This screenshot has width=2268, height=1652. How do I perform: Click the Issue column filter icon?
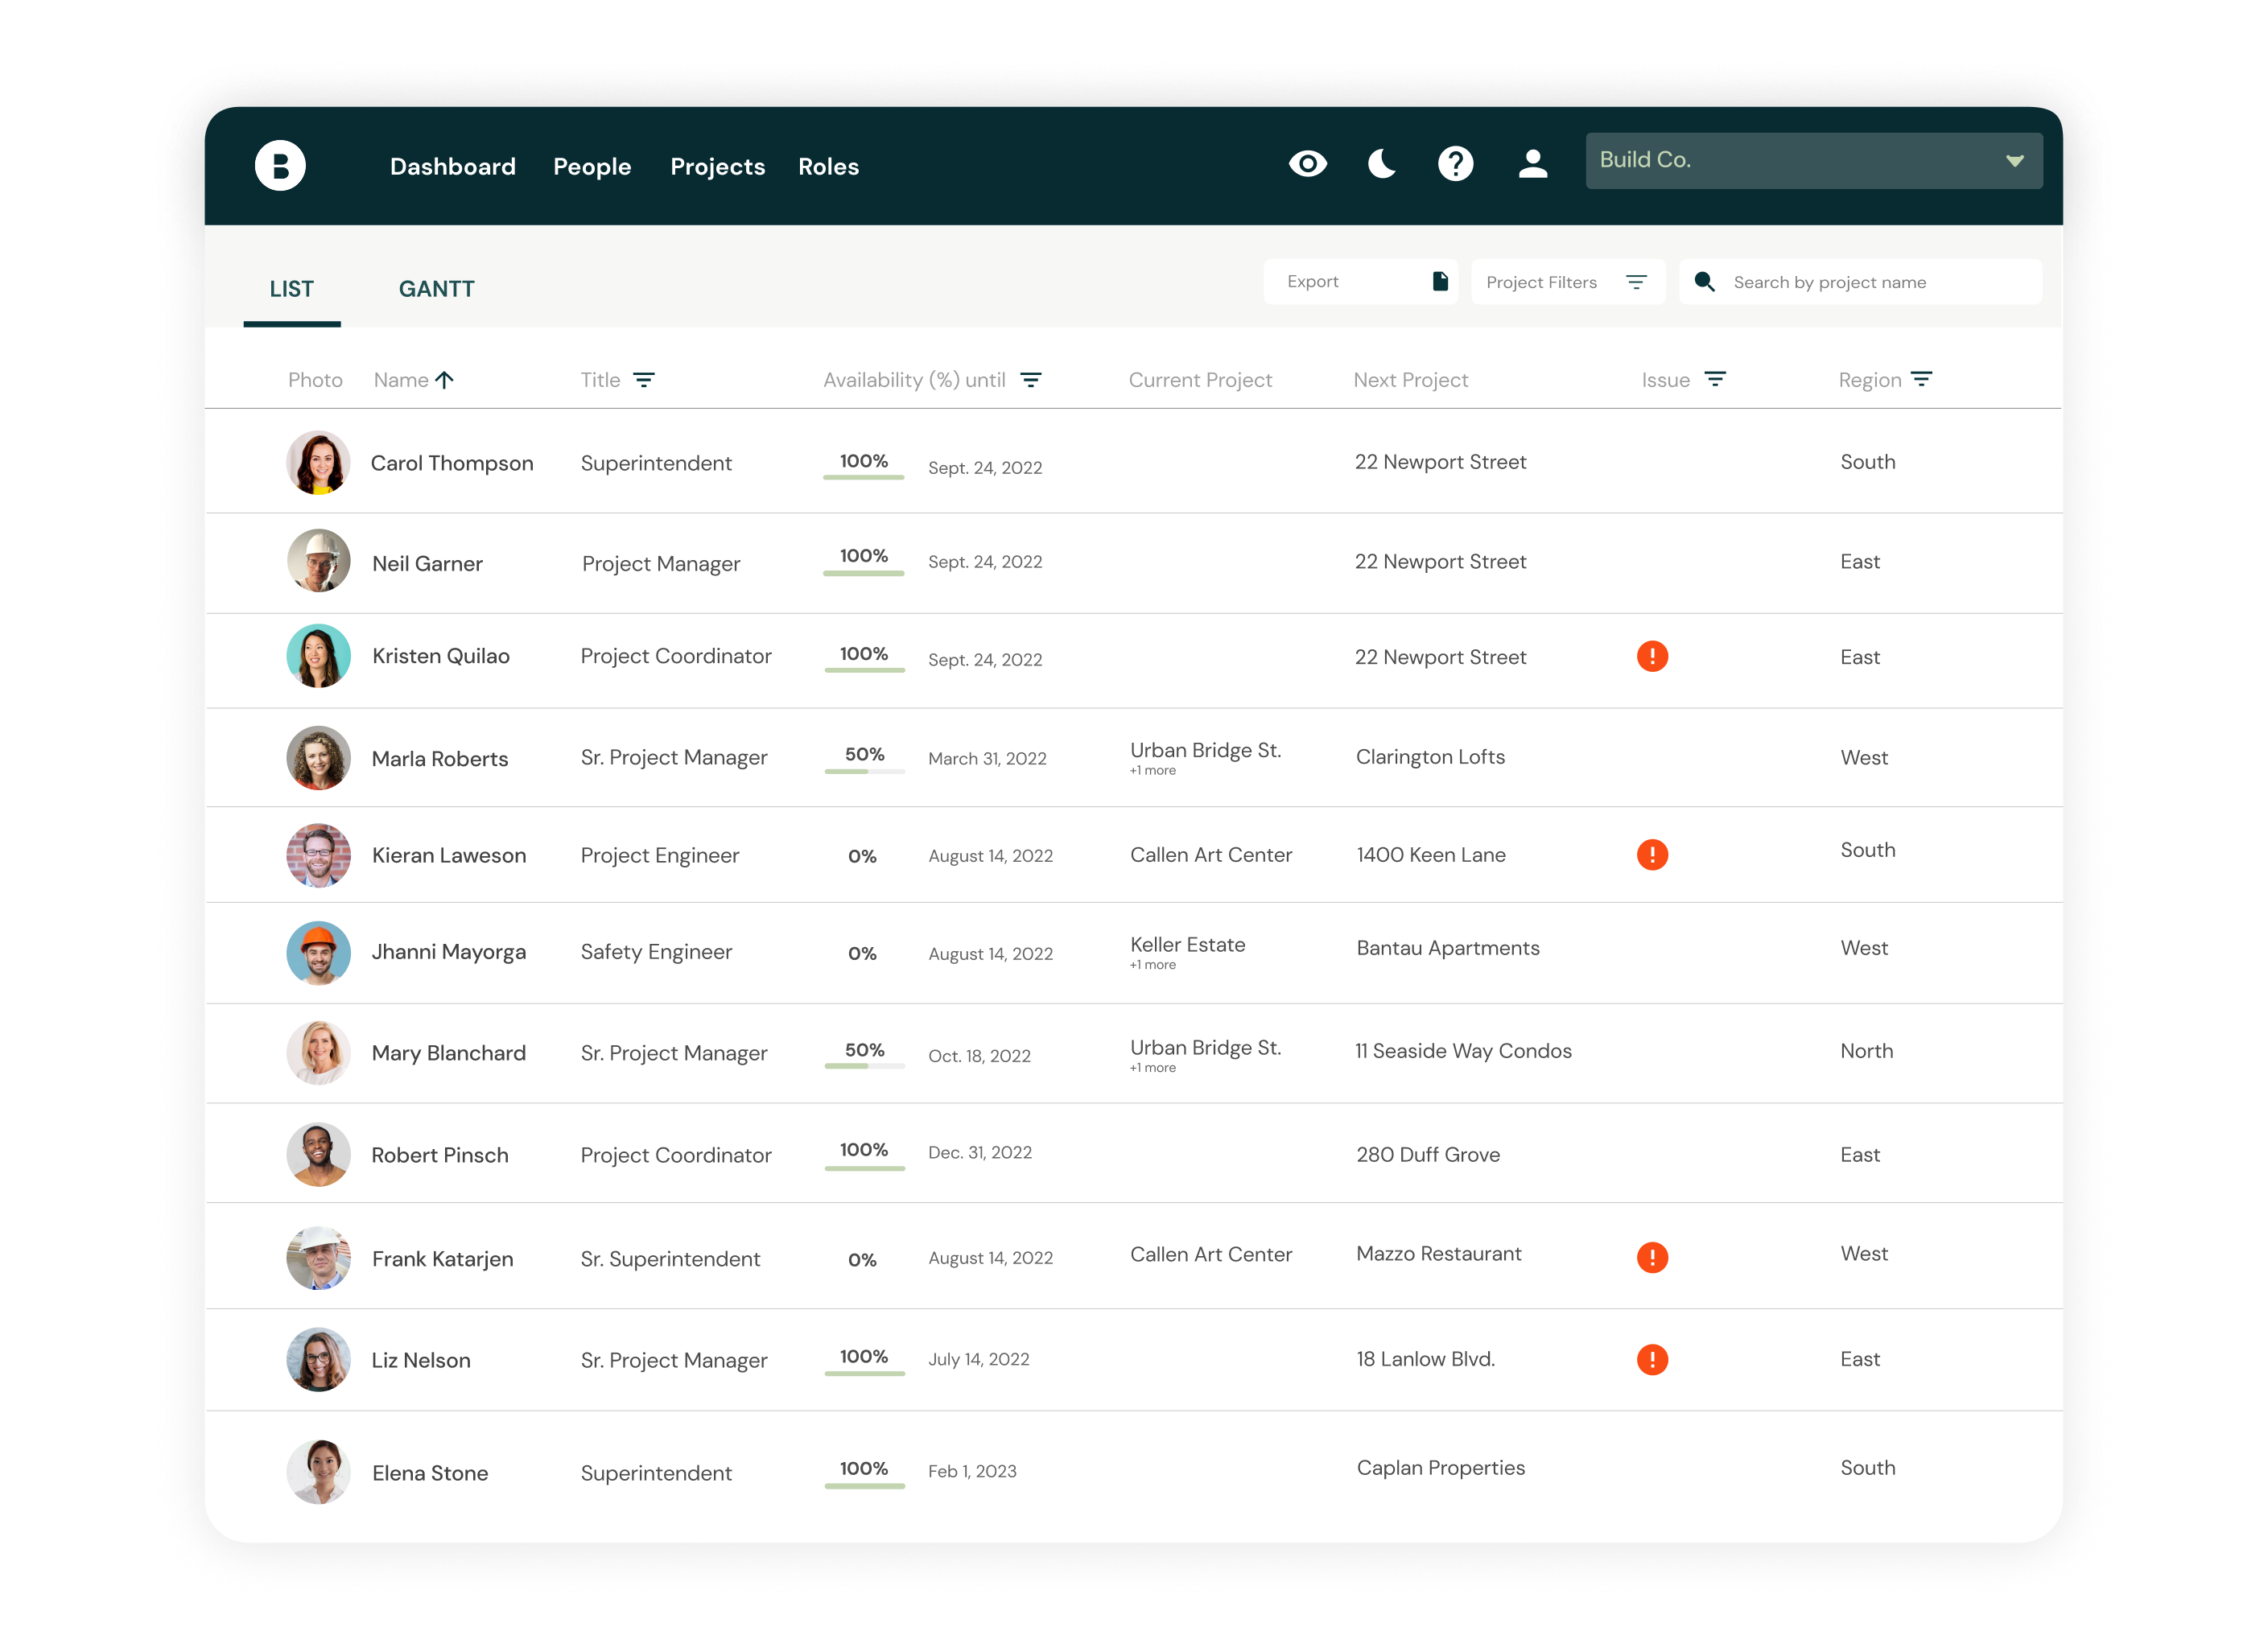(x=1715, y=379)
